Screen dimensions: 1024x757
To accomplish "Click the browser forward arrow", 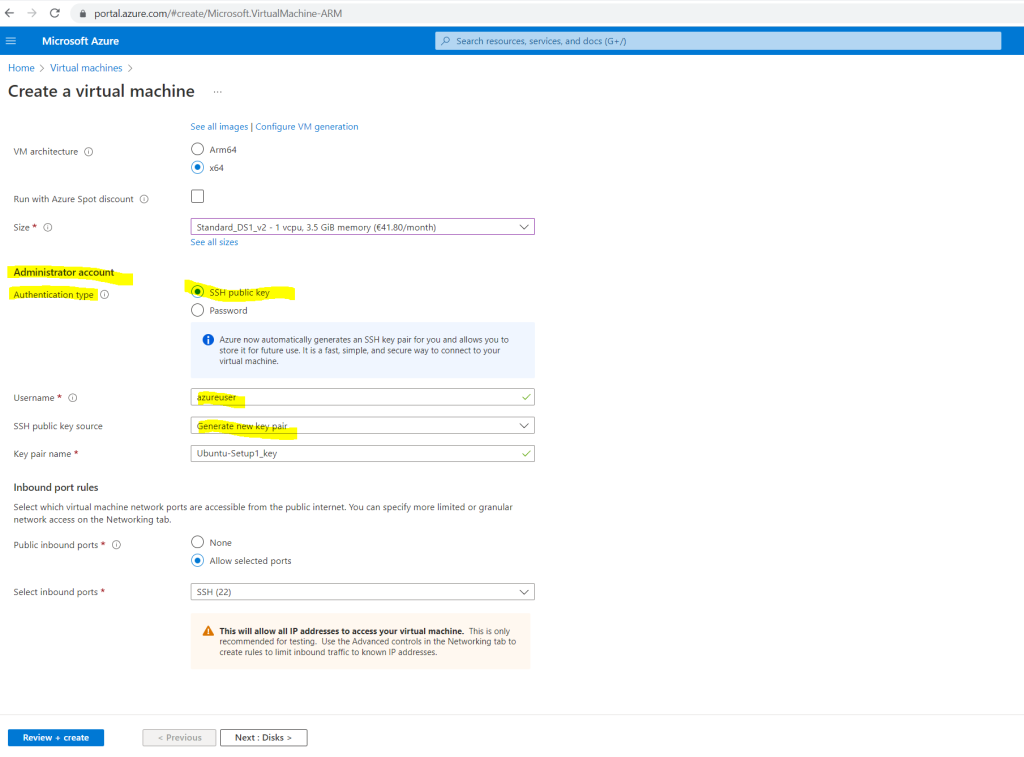I will [x=32, y=13].
